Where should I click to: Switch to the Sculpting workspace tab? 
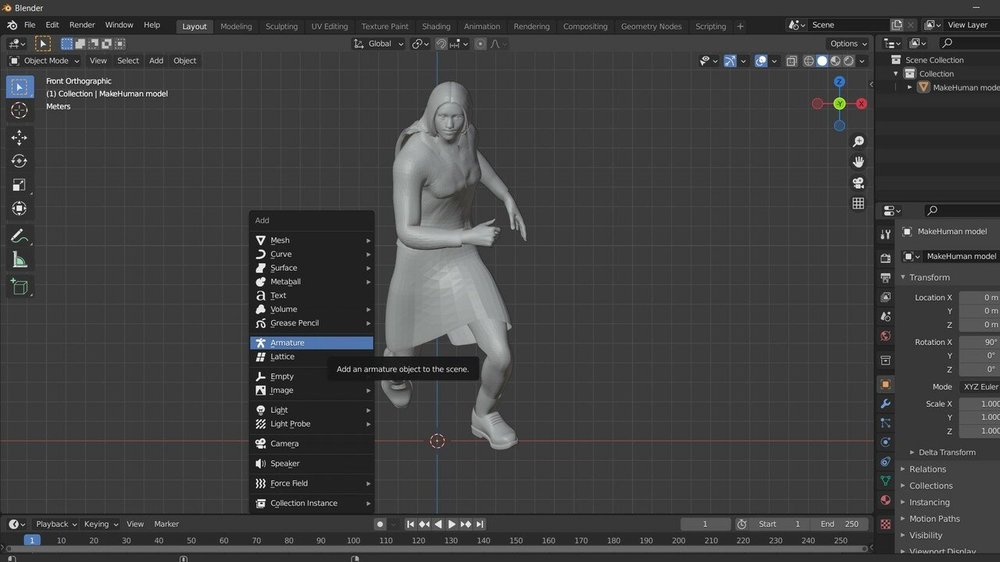tap(281, 26)
